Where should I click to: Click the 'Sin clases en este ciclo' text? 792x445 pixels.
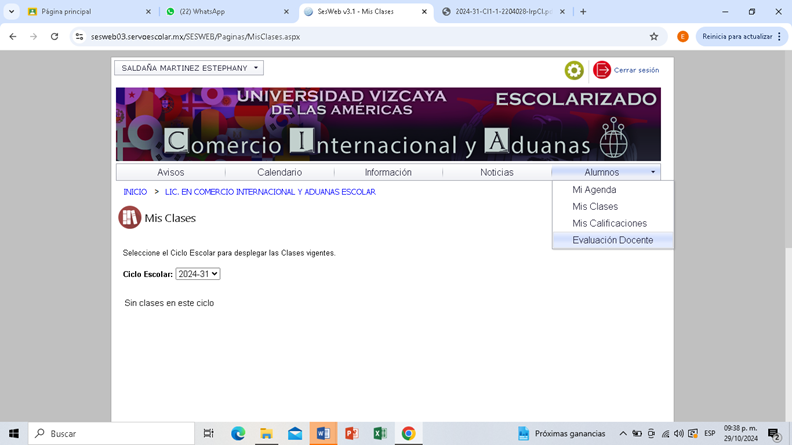(x=169, y=303)
